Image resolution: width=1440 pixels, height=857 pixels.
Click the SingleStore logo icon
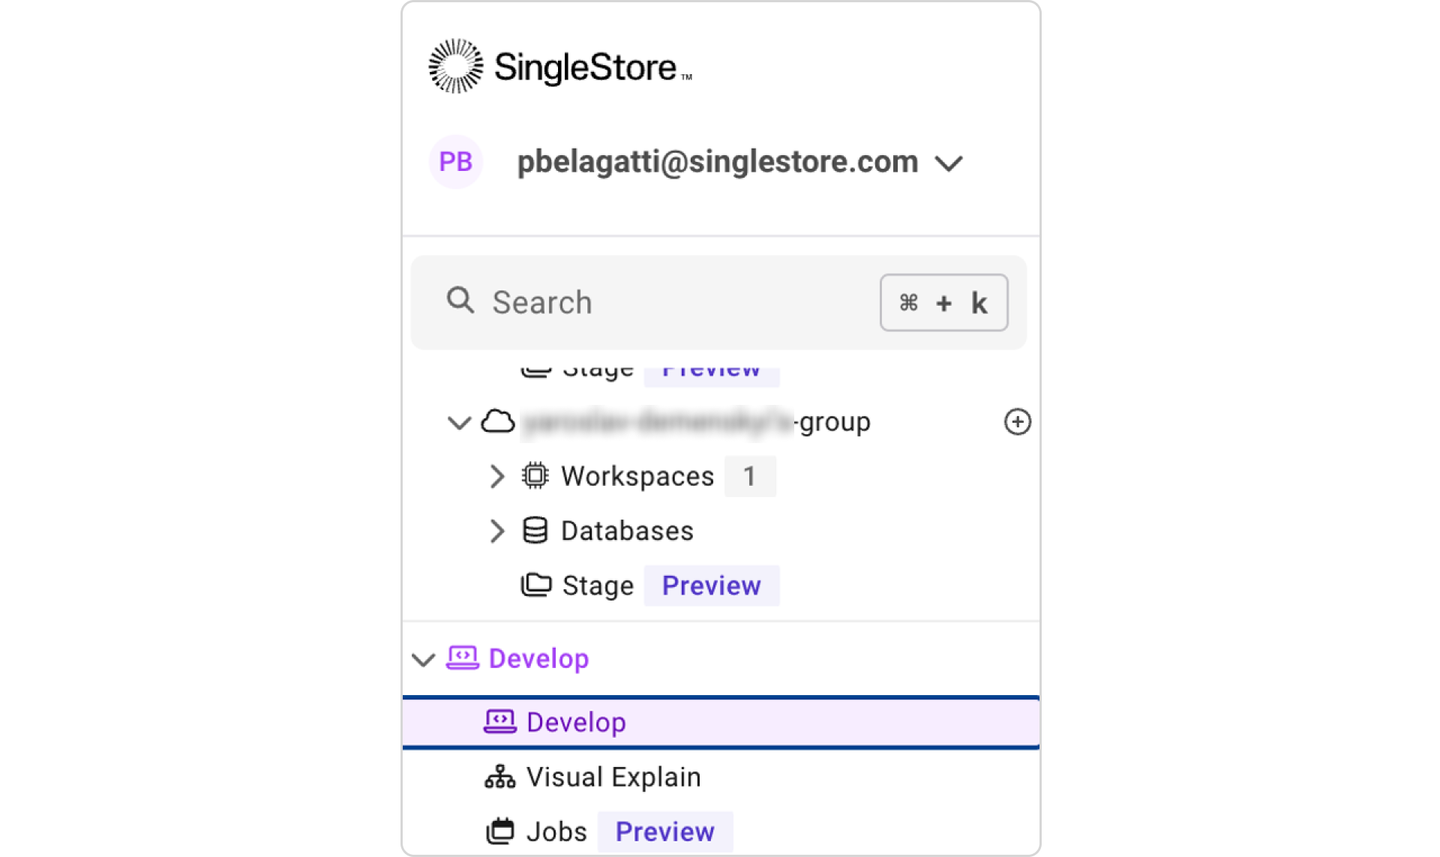(456, 66)
